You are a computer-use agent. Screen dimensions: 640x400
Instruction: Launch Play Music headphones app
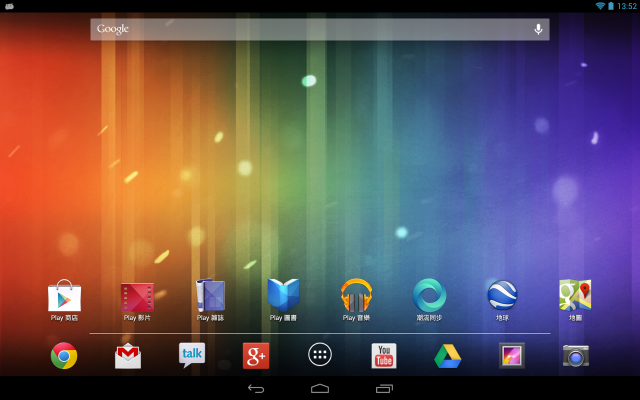356,300
